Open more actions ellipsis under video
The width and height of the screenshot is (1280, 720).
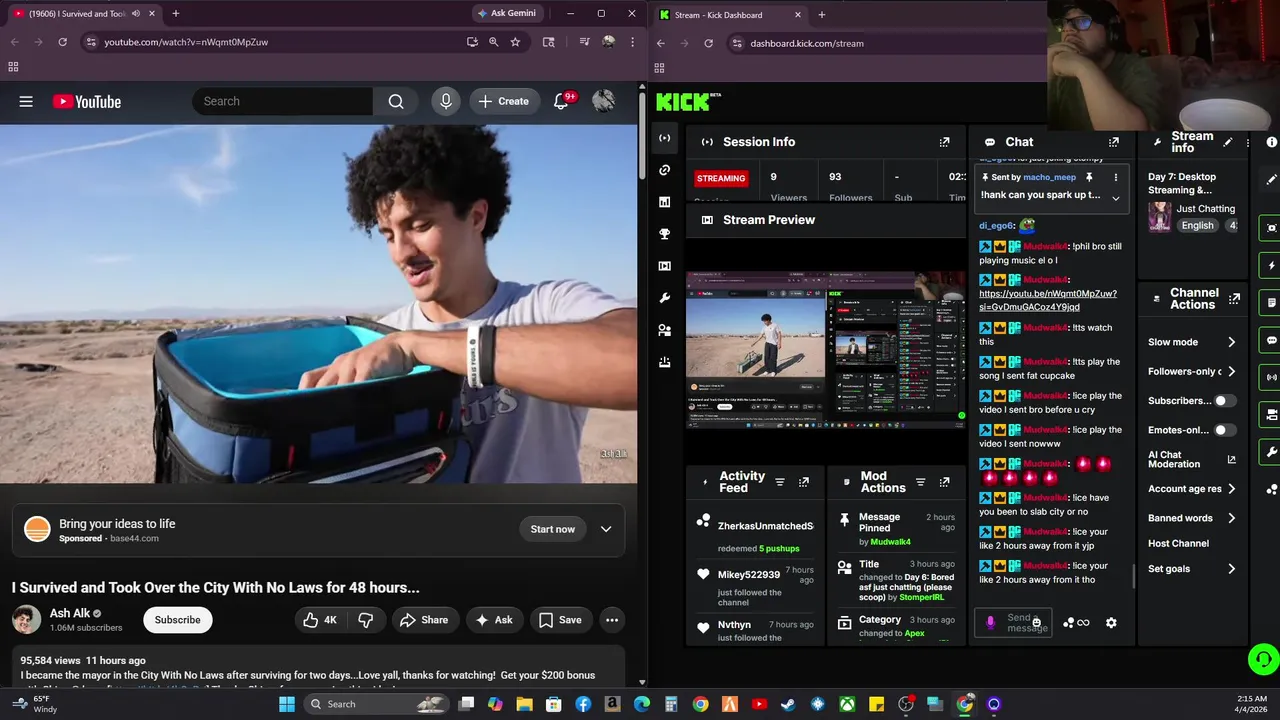pyautogui.click(x=612, y=620)
